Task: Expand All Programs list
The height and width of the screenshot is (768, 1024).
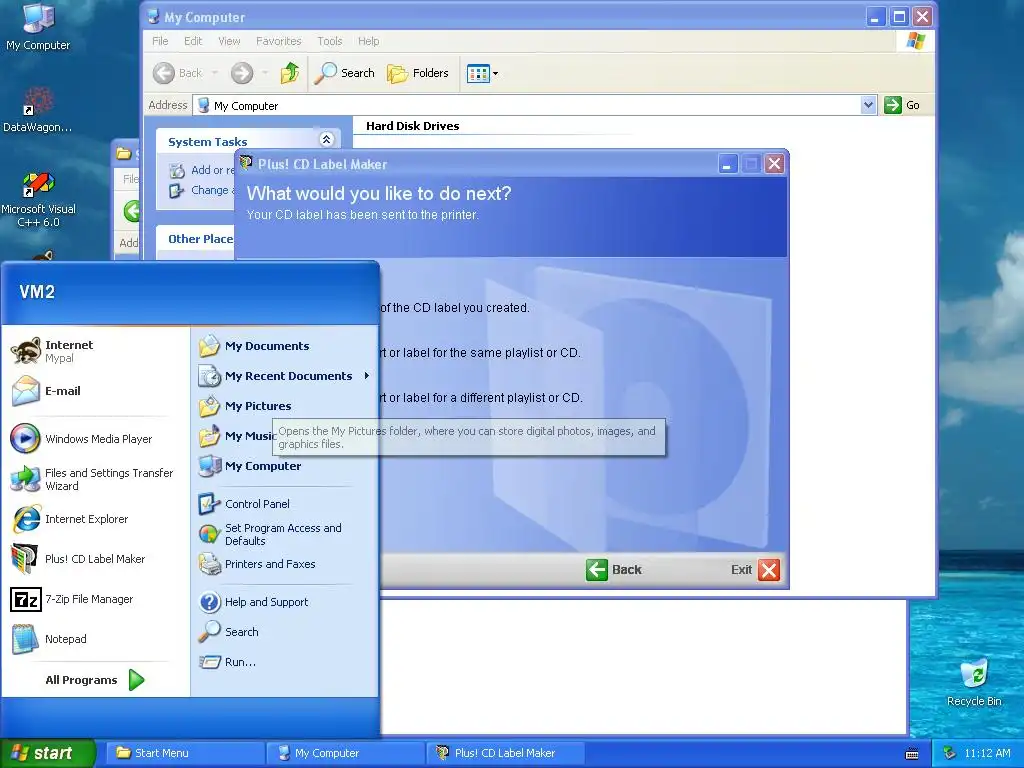Action: [x=95, y=680]
